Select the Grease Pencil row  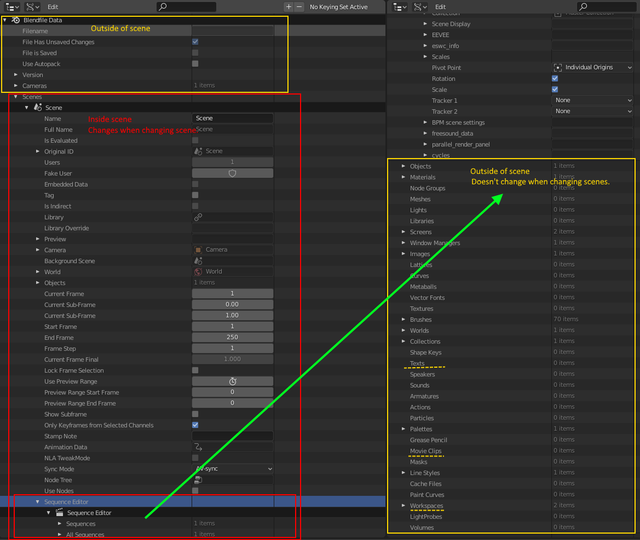coord(510,440)
